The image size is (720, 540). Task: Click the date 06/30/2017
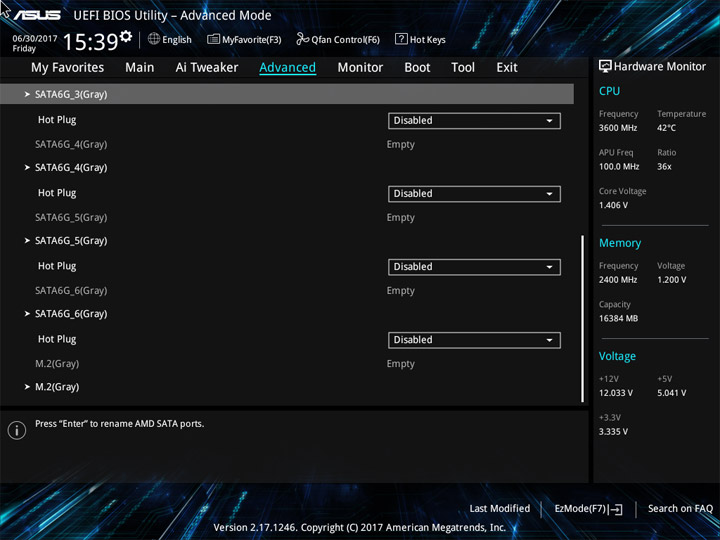(x=35, y=39)
